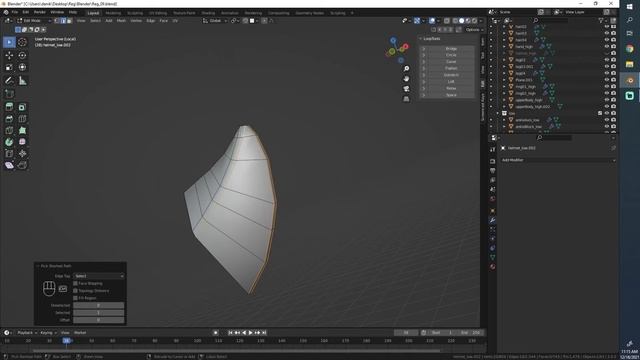
Task: Check the Topology Distance checkbox
Action: [76, 291]
